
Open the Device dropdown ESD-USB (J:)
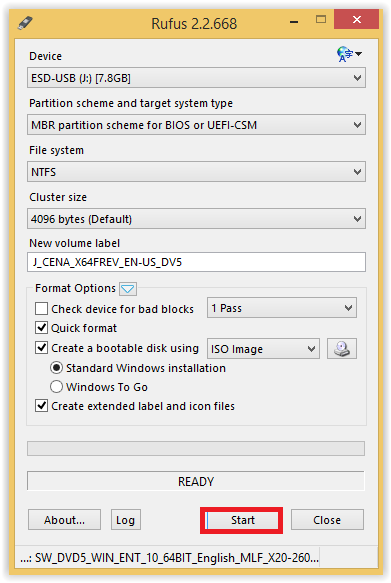coord(196,78)
